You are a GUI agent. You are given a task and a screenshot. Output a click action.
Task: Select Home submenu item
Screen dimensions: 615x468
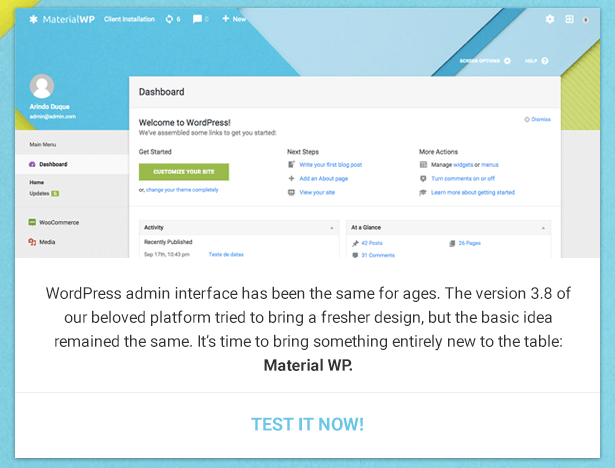36,182
